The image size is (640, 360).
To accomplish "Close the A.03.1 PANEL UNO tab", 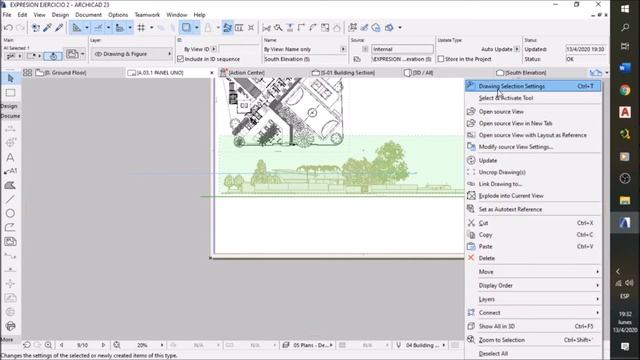I will (x=211, y=73).
